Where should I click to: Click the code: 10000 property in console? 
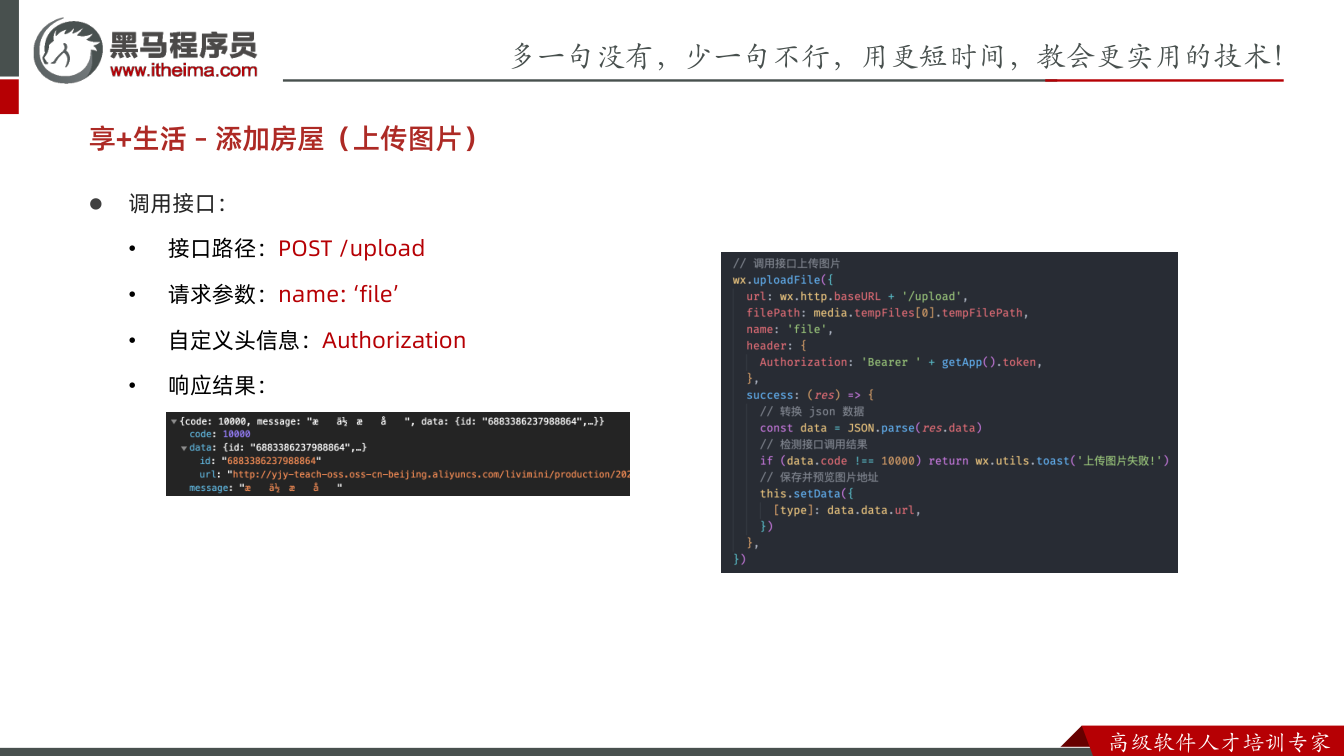(x=219, y=435)
